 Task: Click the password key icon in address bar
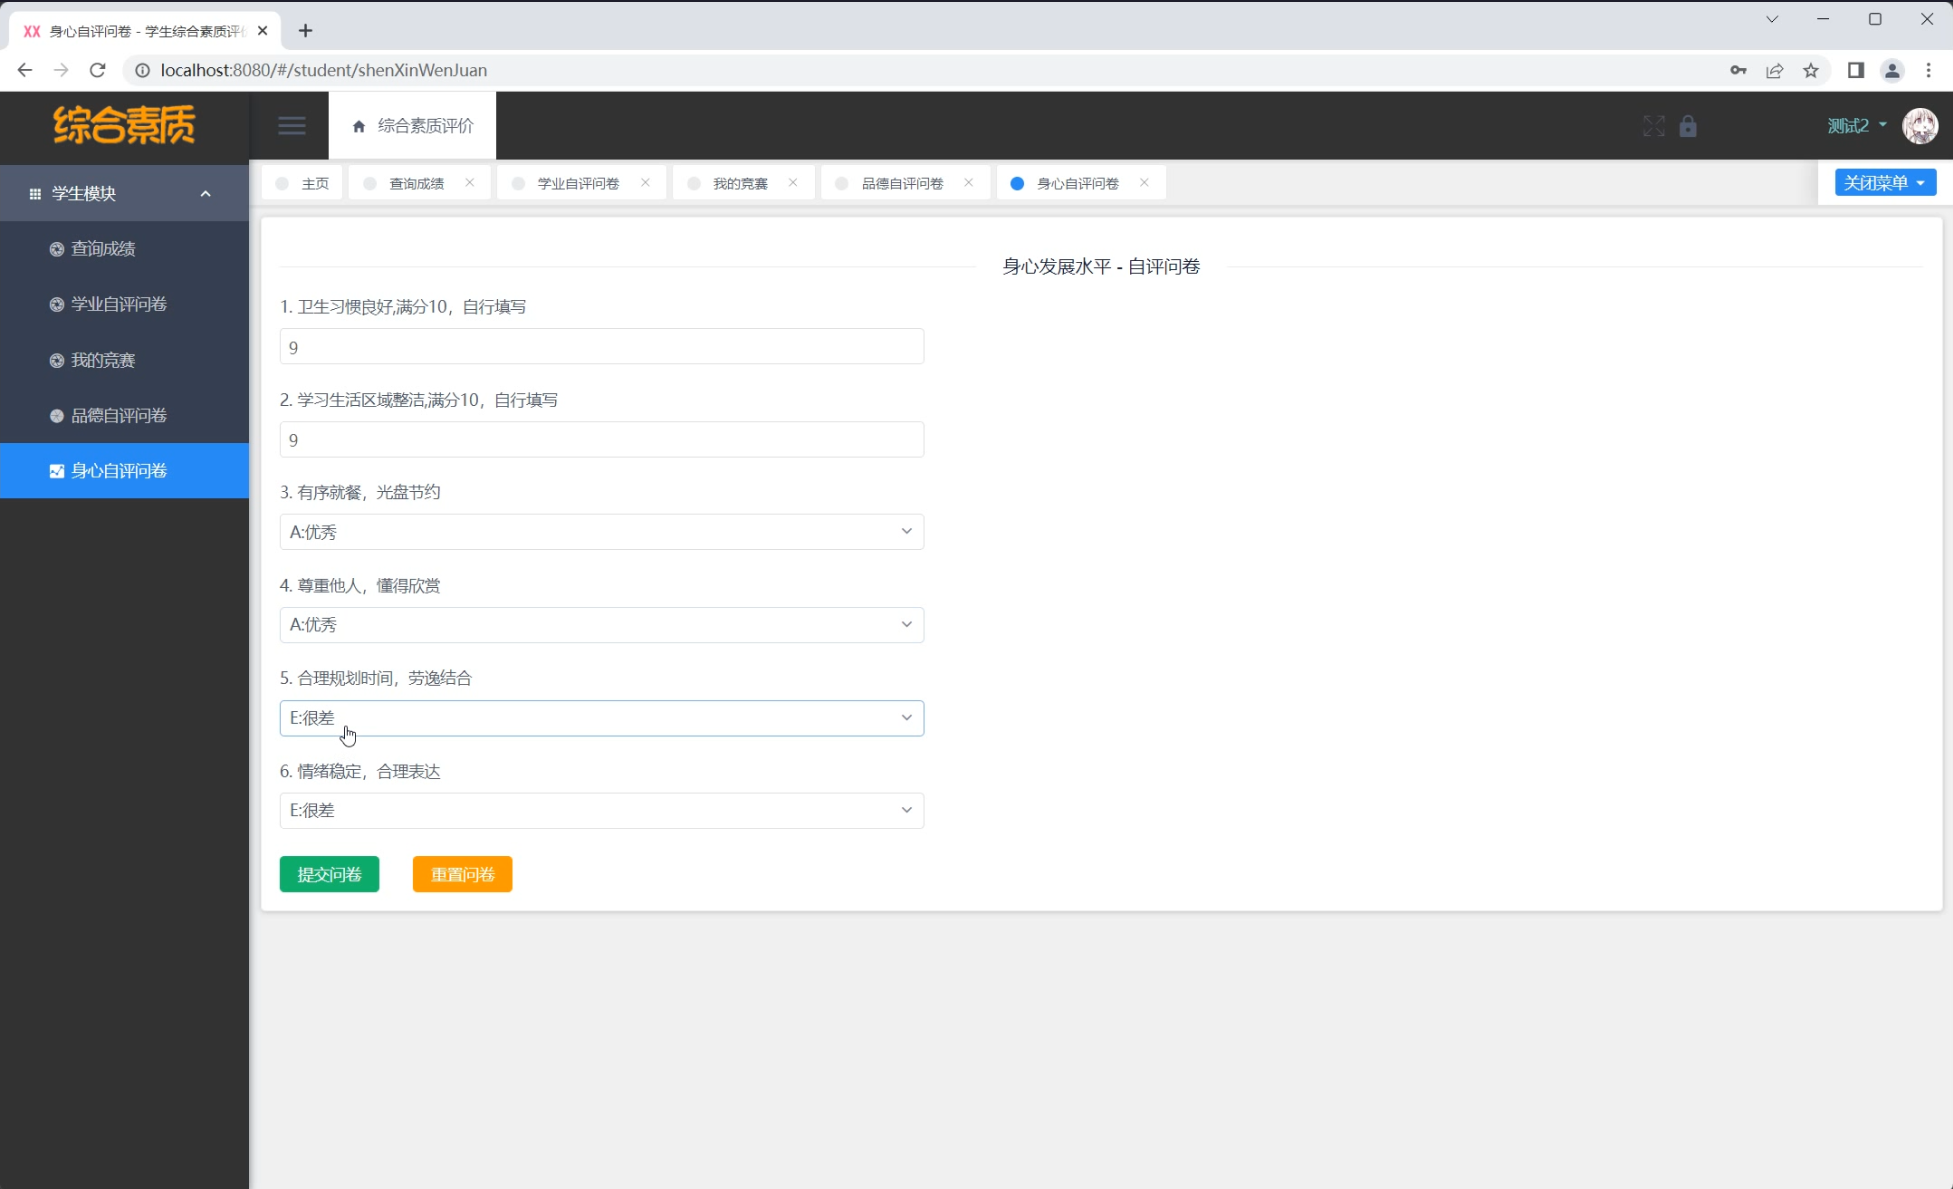pos(1738,70)
